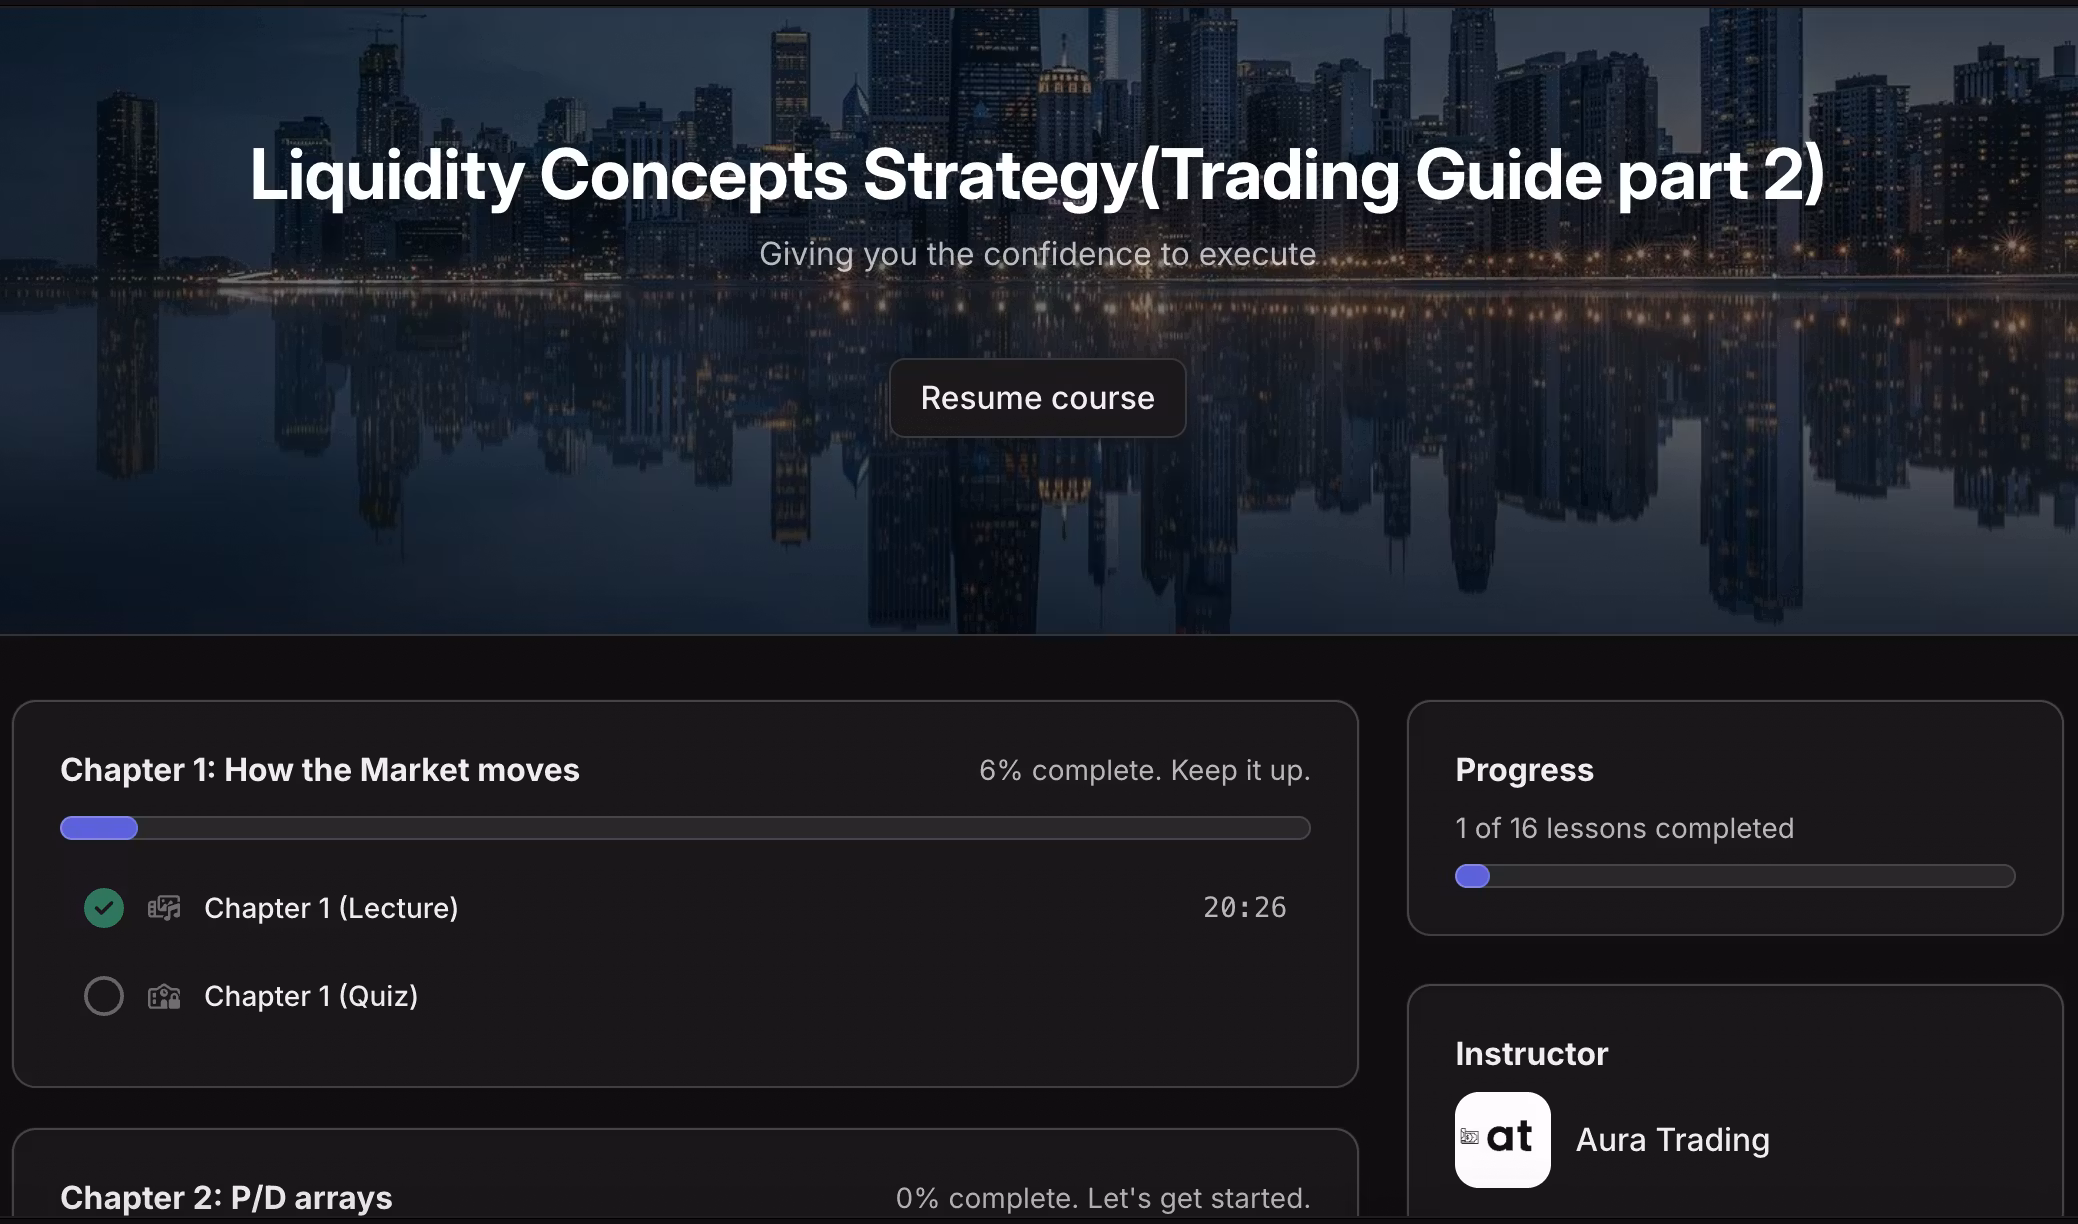The width and height of the screenshot is (2078, 1224).
Task: Click the "1 of 16 lessons completed" text
Action: [x=1624, y=828]
